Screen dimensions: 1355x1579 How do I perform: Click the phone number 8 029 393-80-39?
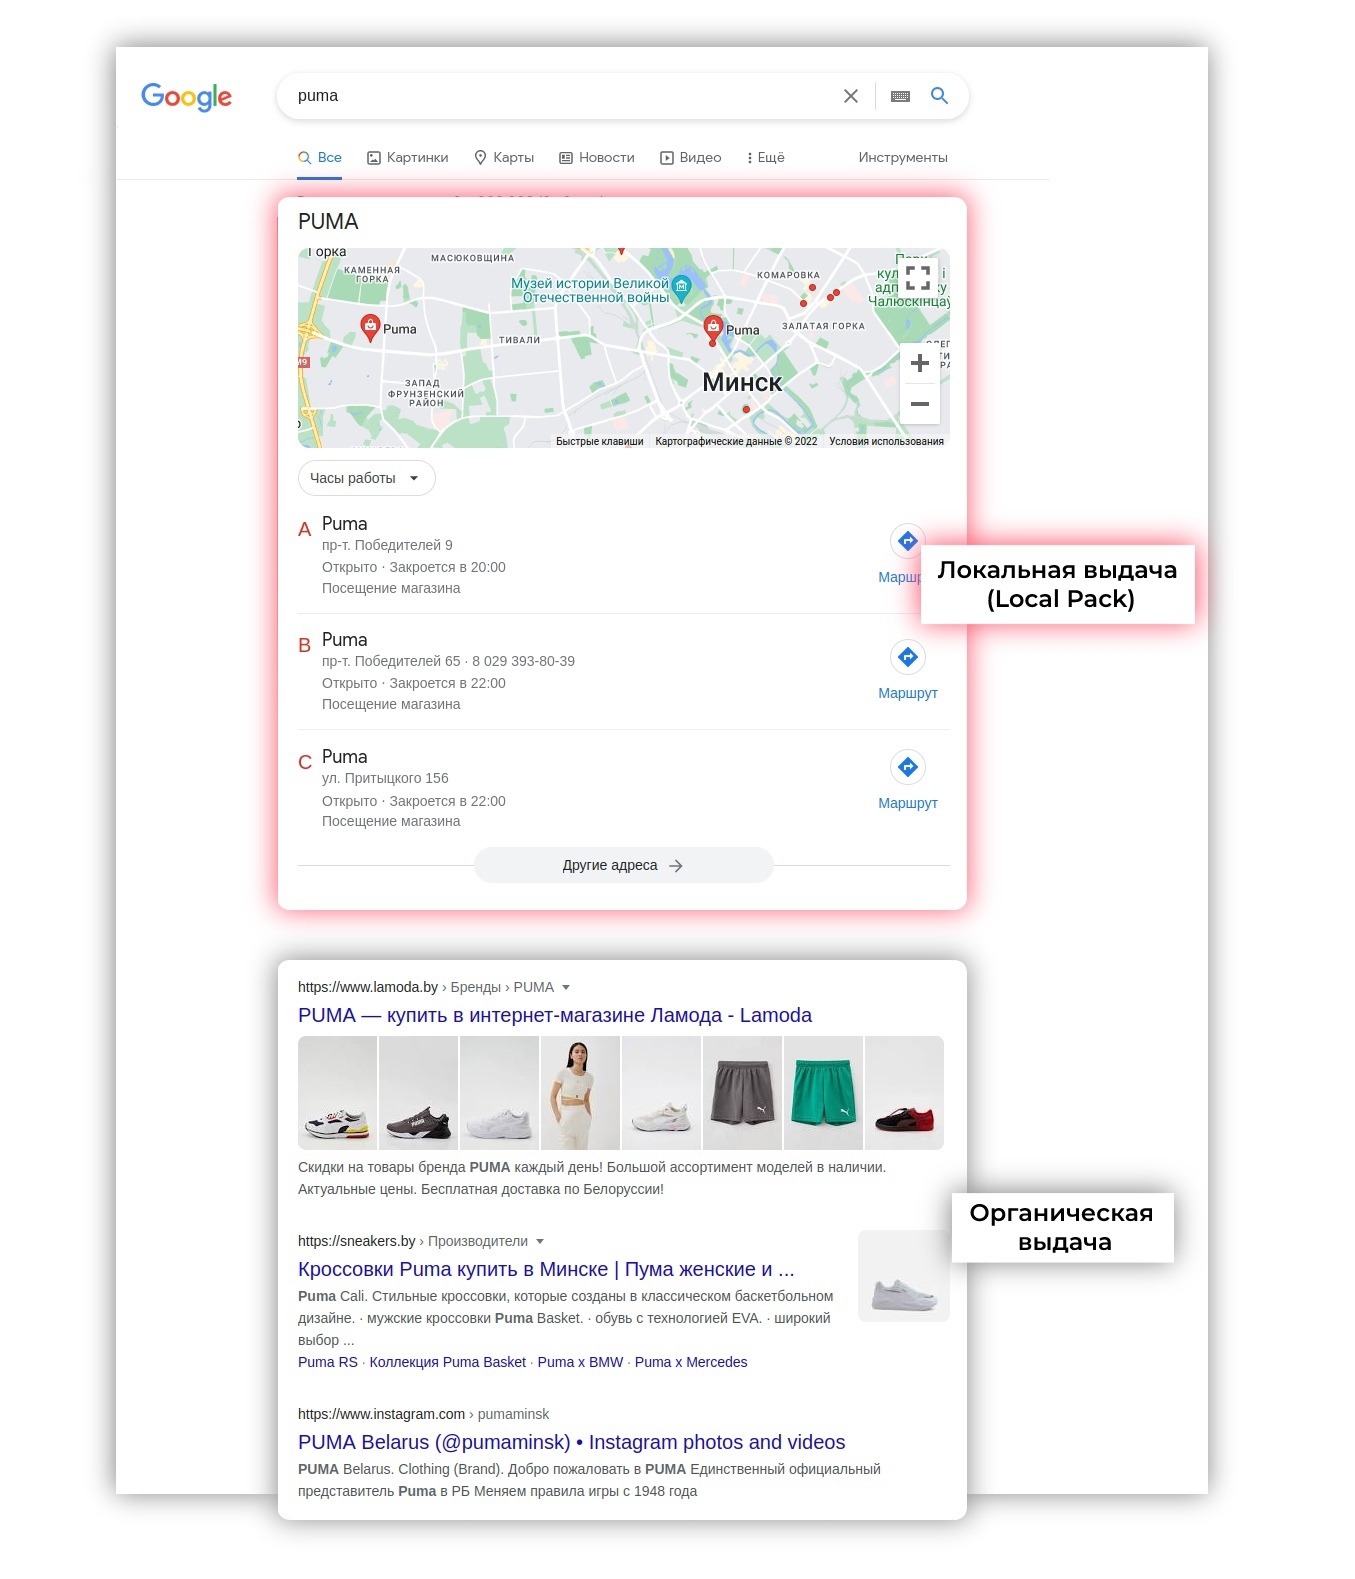click(x=523, y=661)
